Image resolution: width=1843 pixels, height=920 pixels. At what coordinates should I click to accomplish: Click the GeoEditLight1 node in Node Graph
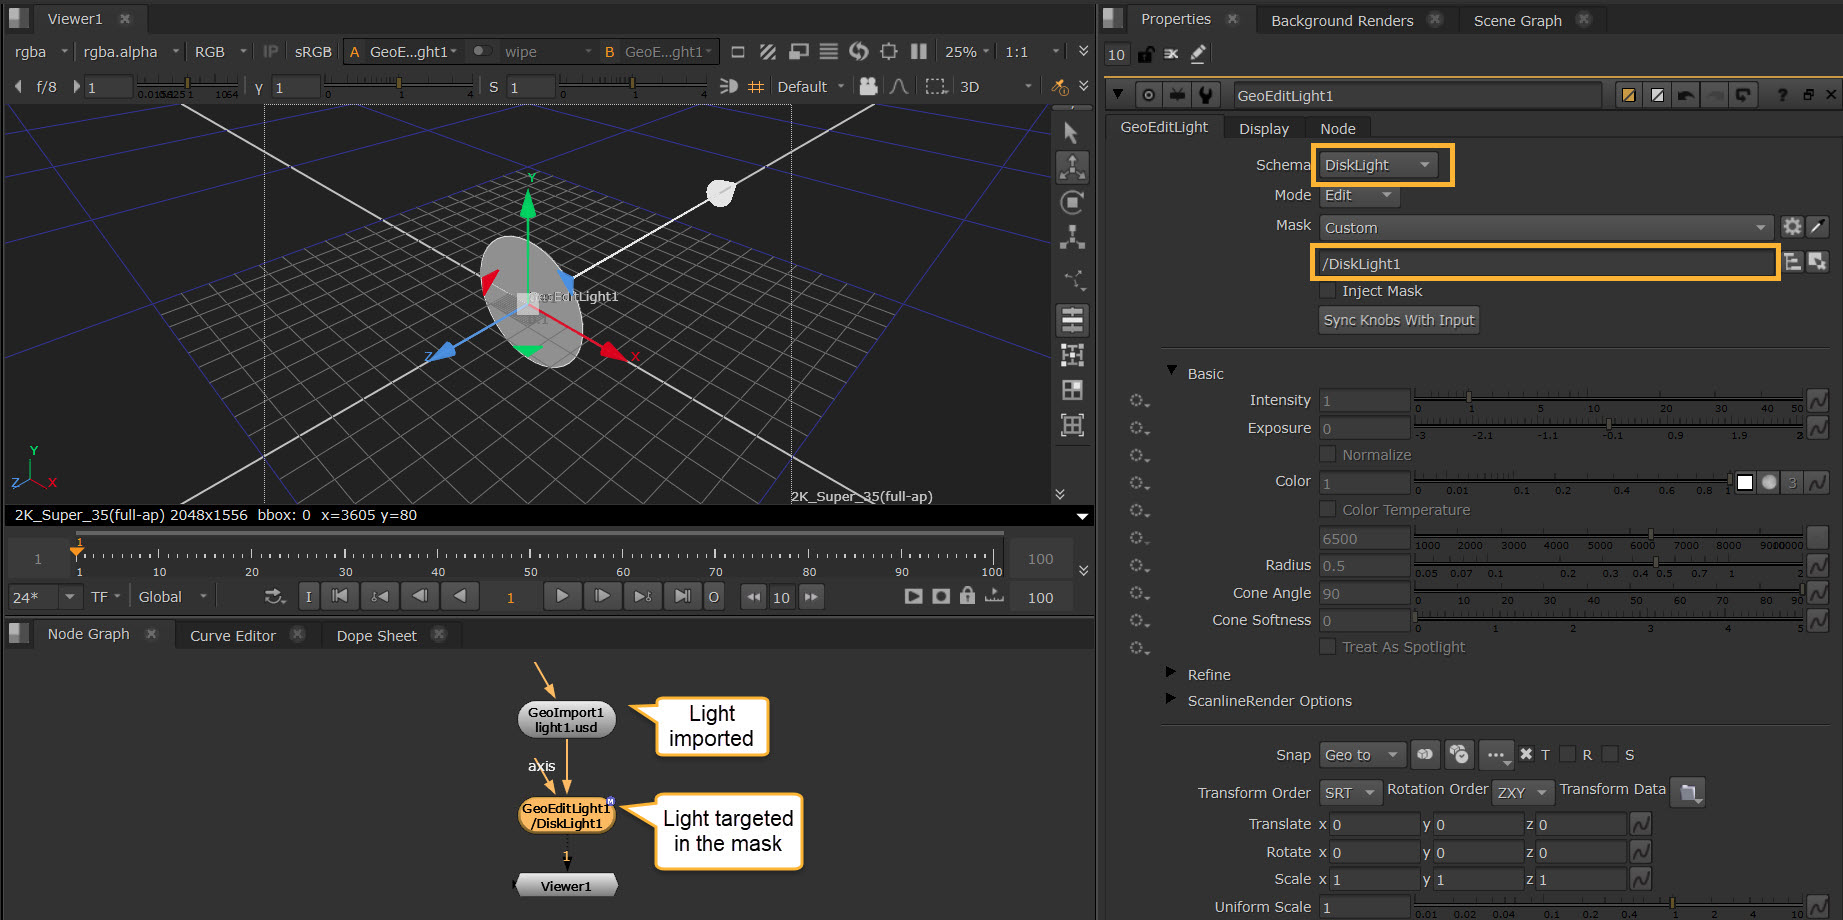point(566,816)
